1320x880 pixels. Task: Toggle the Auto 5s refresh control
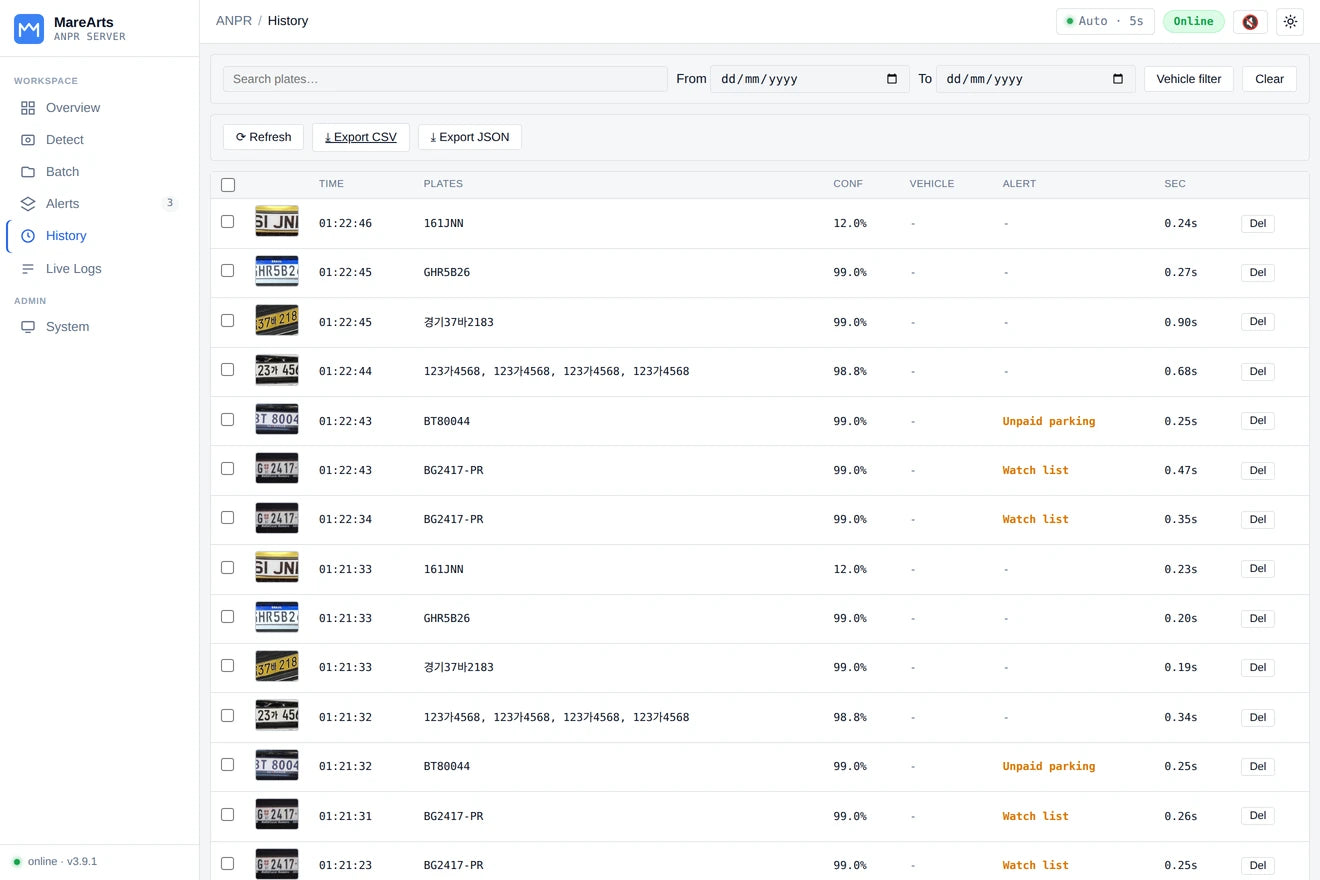(1105, 21)
